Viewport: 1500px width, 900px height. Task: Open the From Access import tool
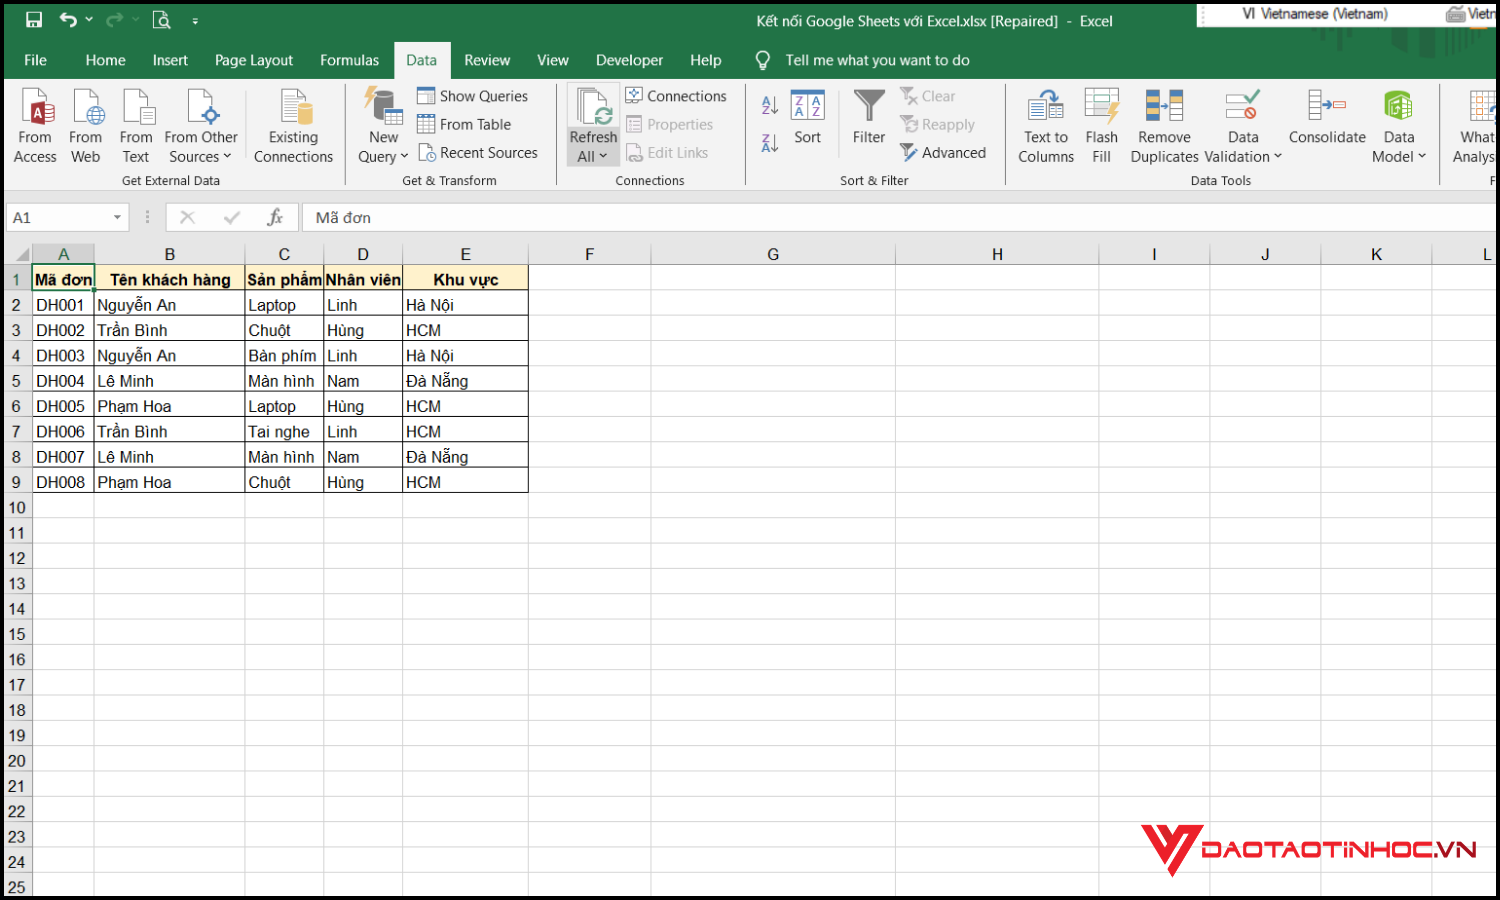click(35, 123)
